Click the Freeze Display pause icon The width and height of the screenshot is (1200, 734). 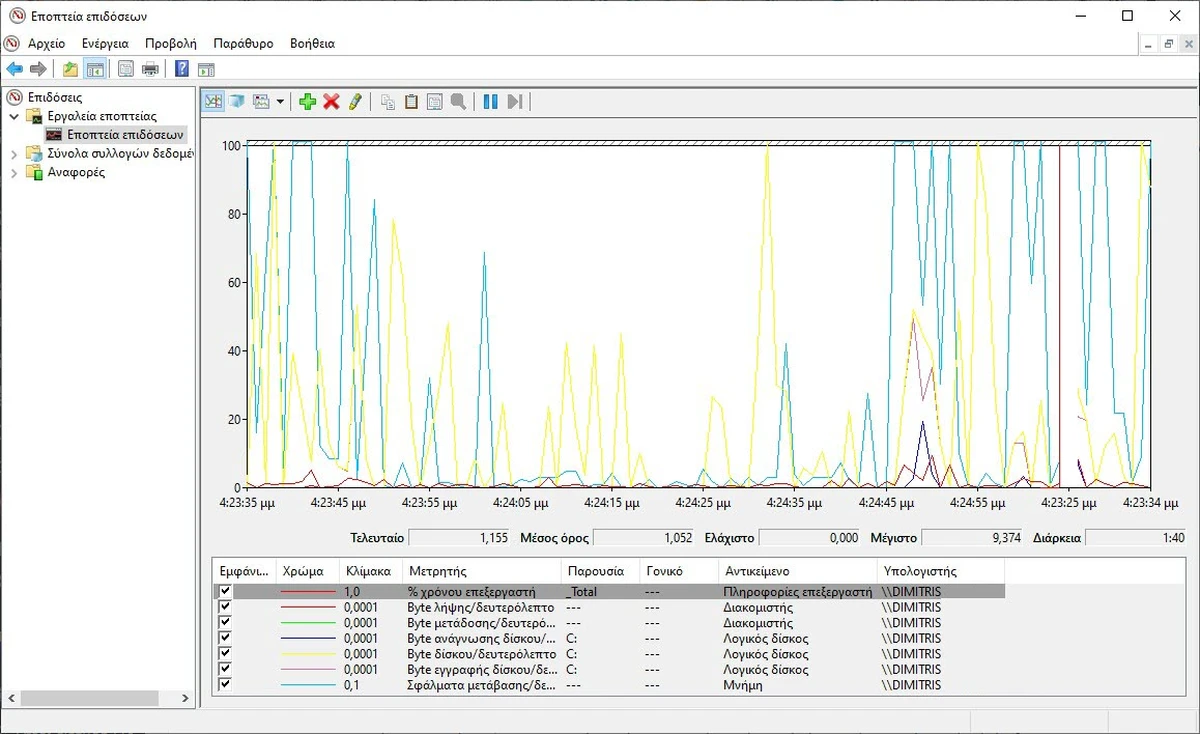tap(489, 101)
